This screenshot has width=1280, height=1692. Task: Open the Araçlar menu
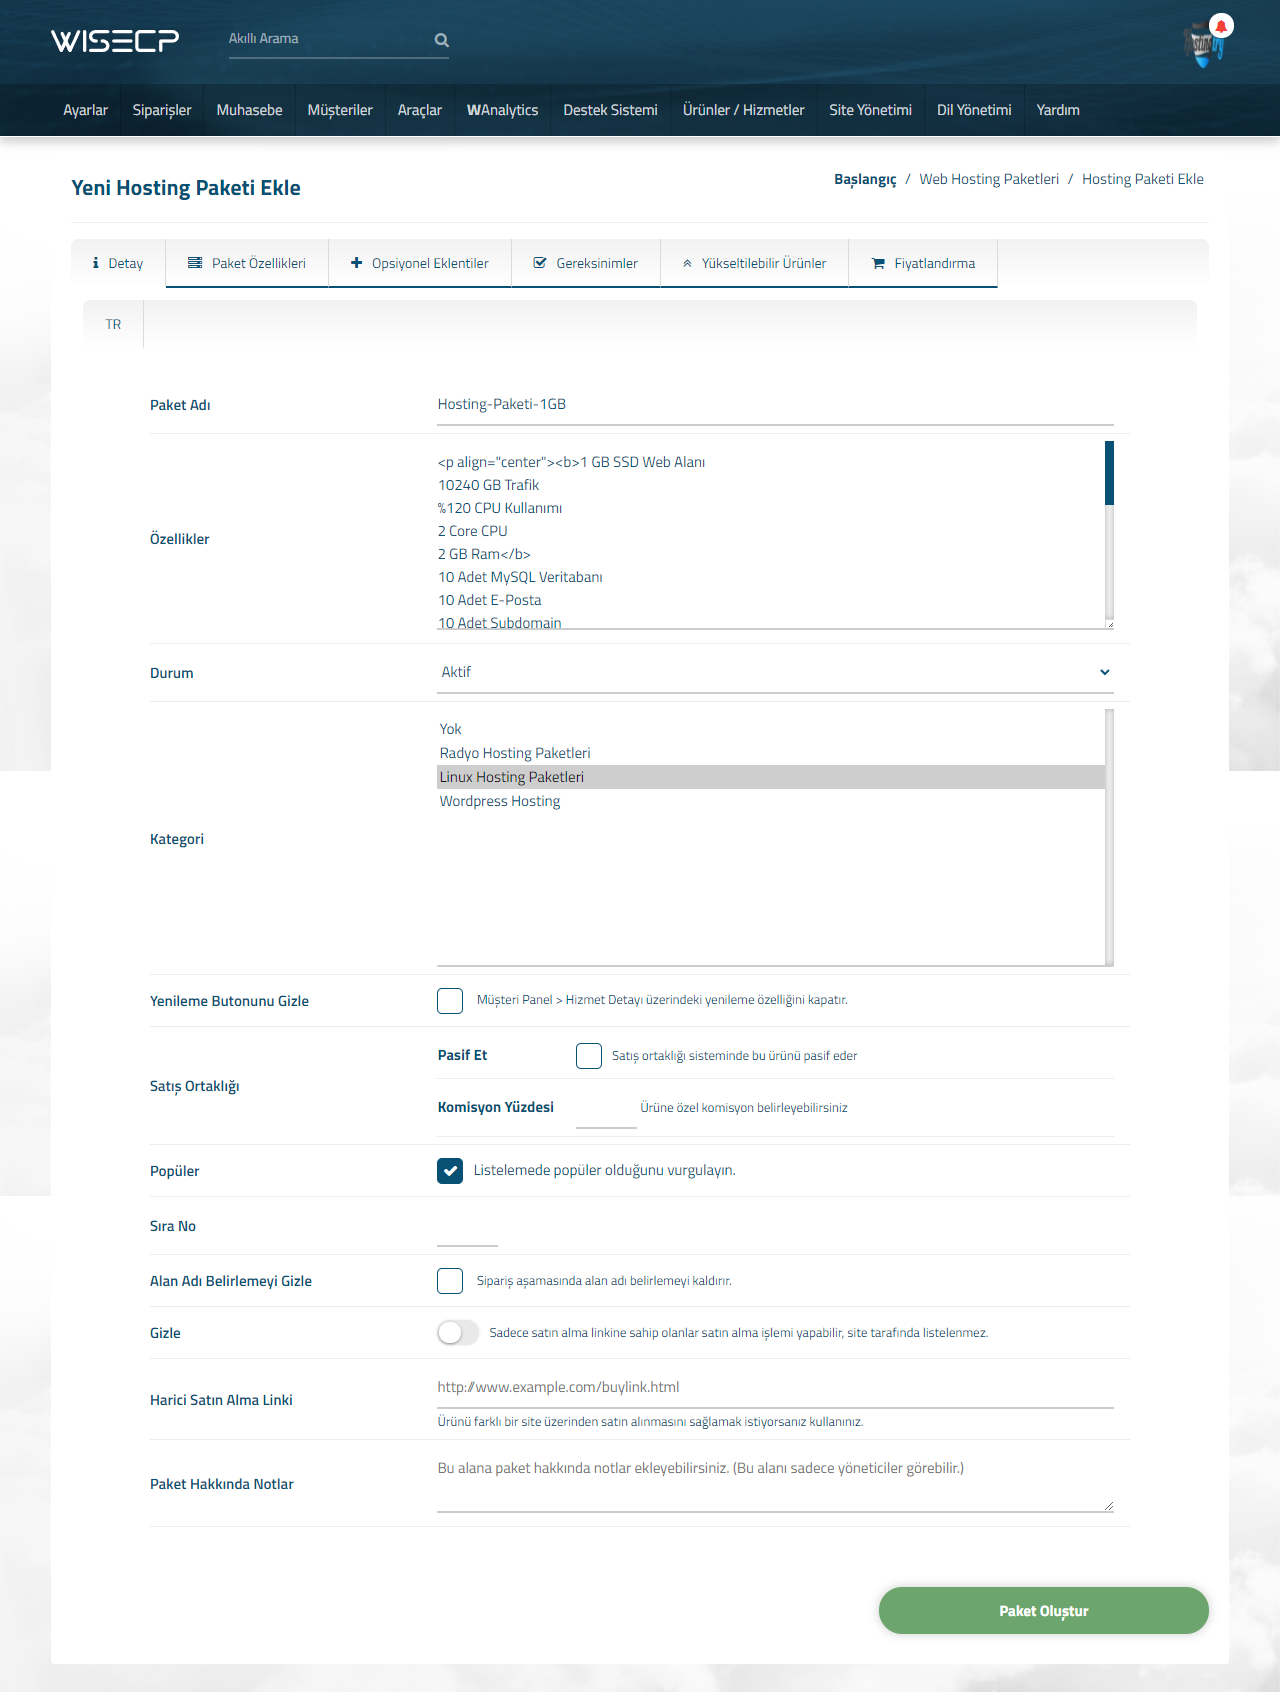[x=420, y=110]
